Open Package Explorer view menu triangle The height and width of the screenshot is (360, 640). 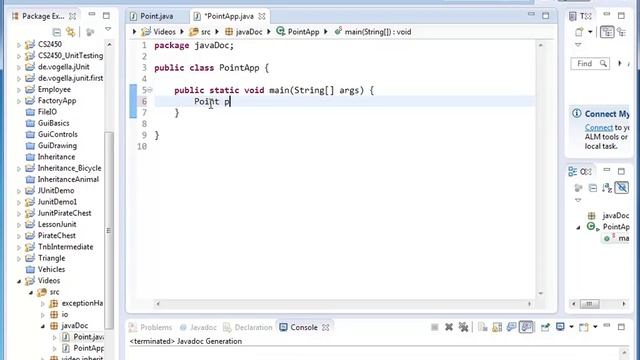(x=108, y=29)
